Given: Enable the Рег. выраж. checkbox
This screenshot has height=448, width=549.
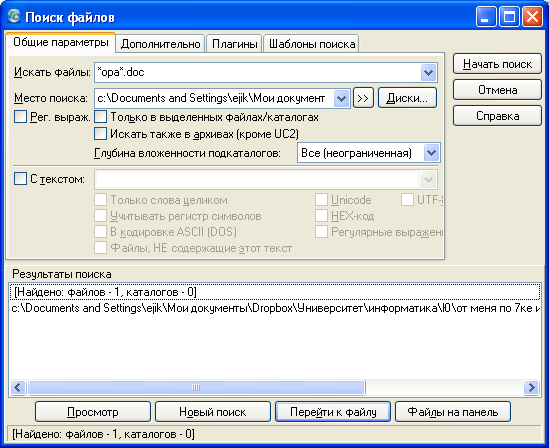Looking at the screenshot, I should tap(20, 117).
